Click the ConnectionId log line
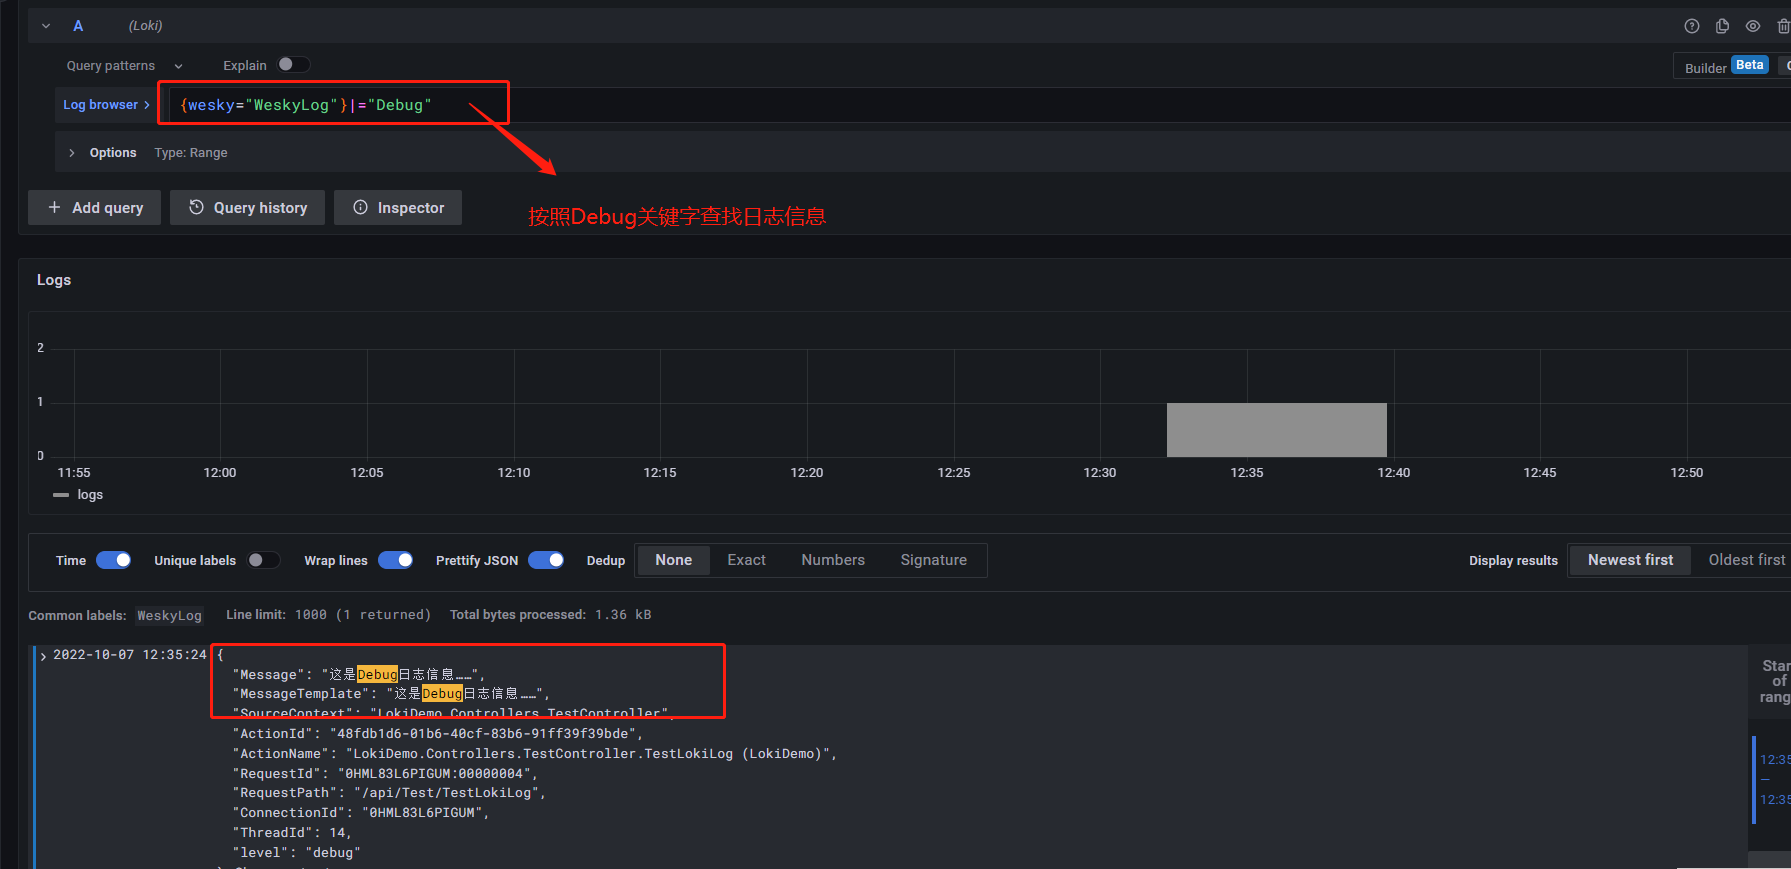This screenshot has height=869, width=1791. point(361,813)
